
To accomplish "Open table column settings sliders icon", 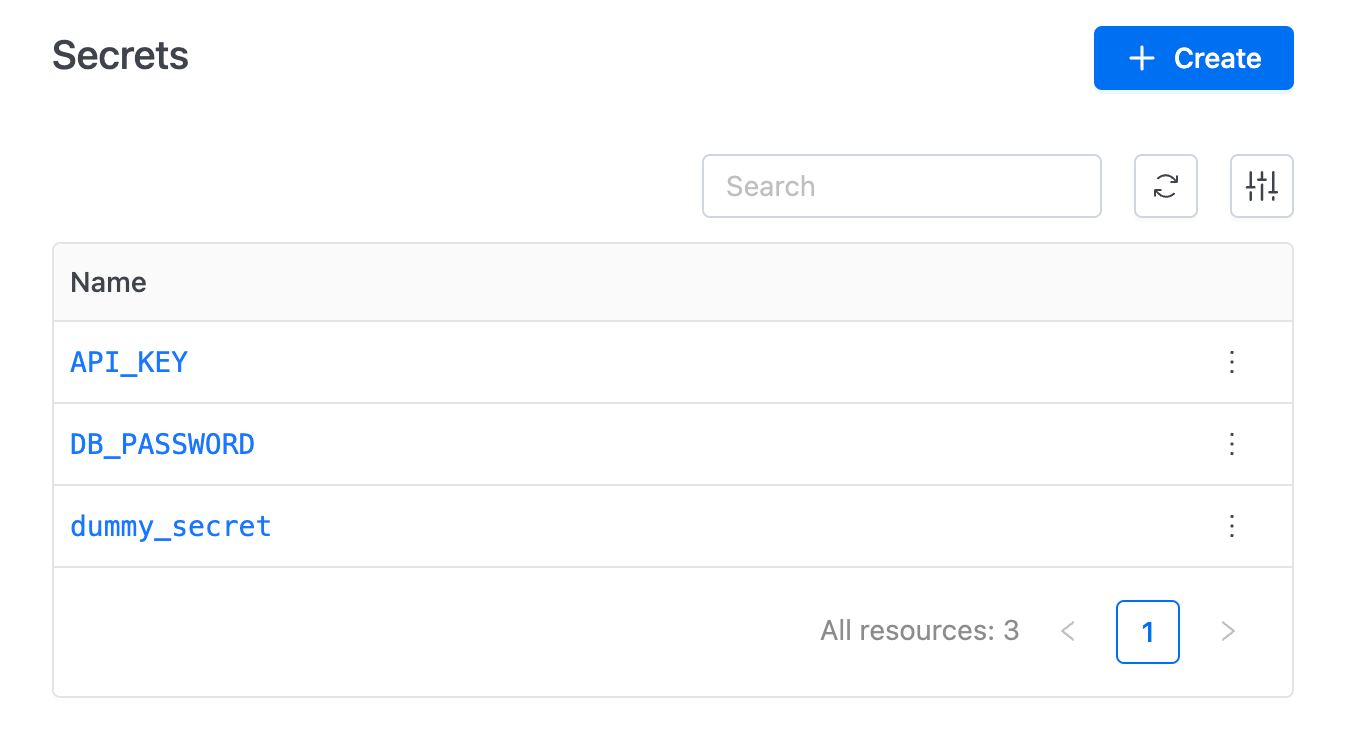I will point(1261,186).
